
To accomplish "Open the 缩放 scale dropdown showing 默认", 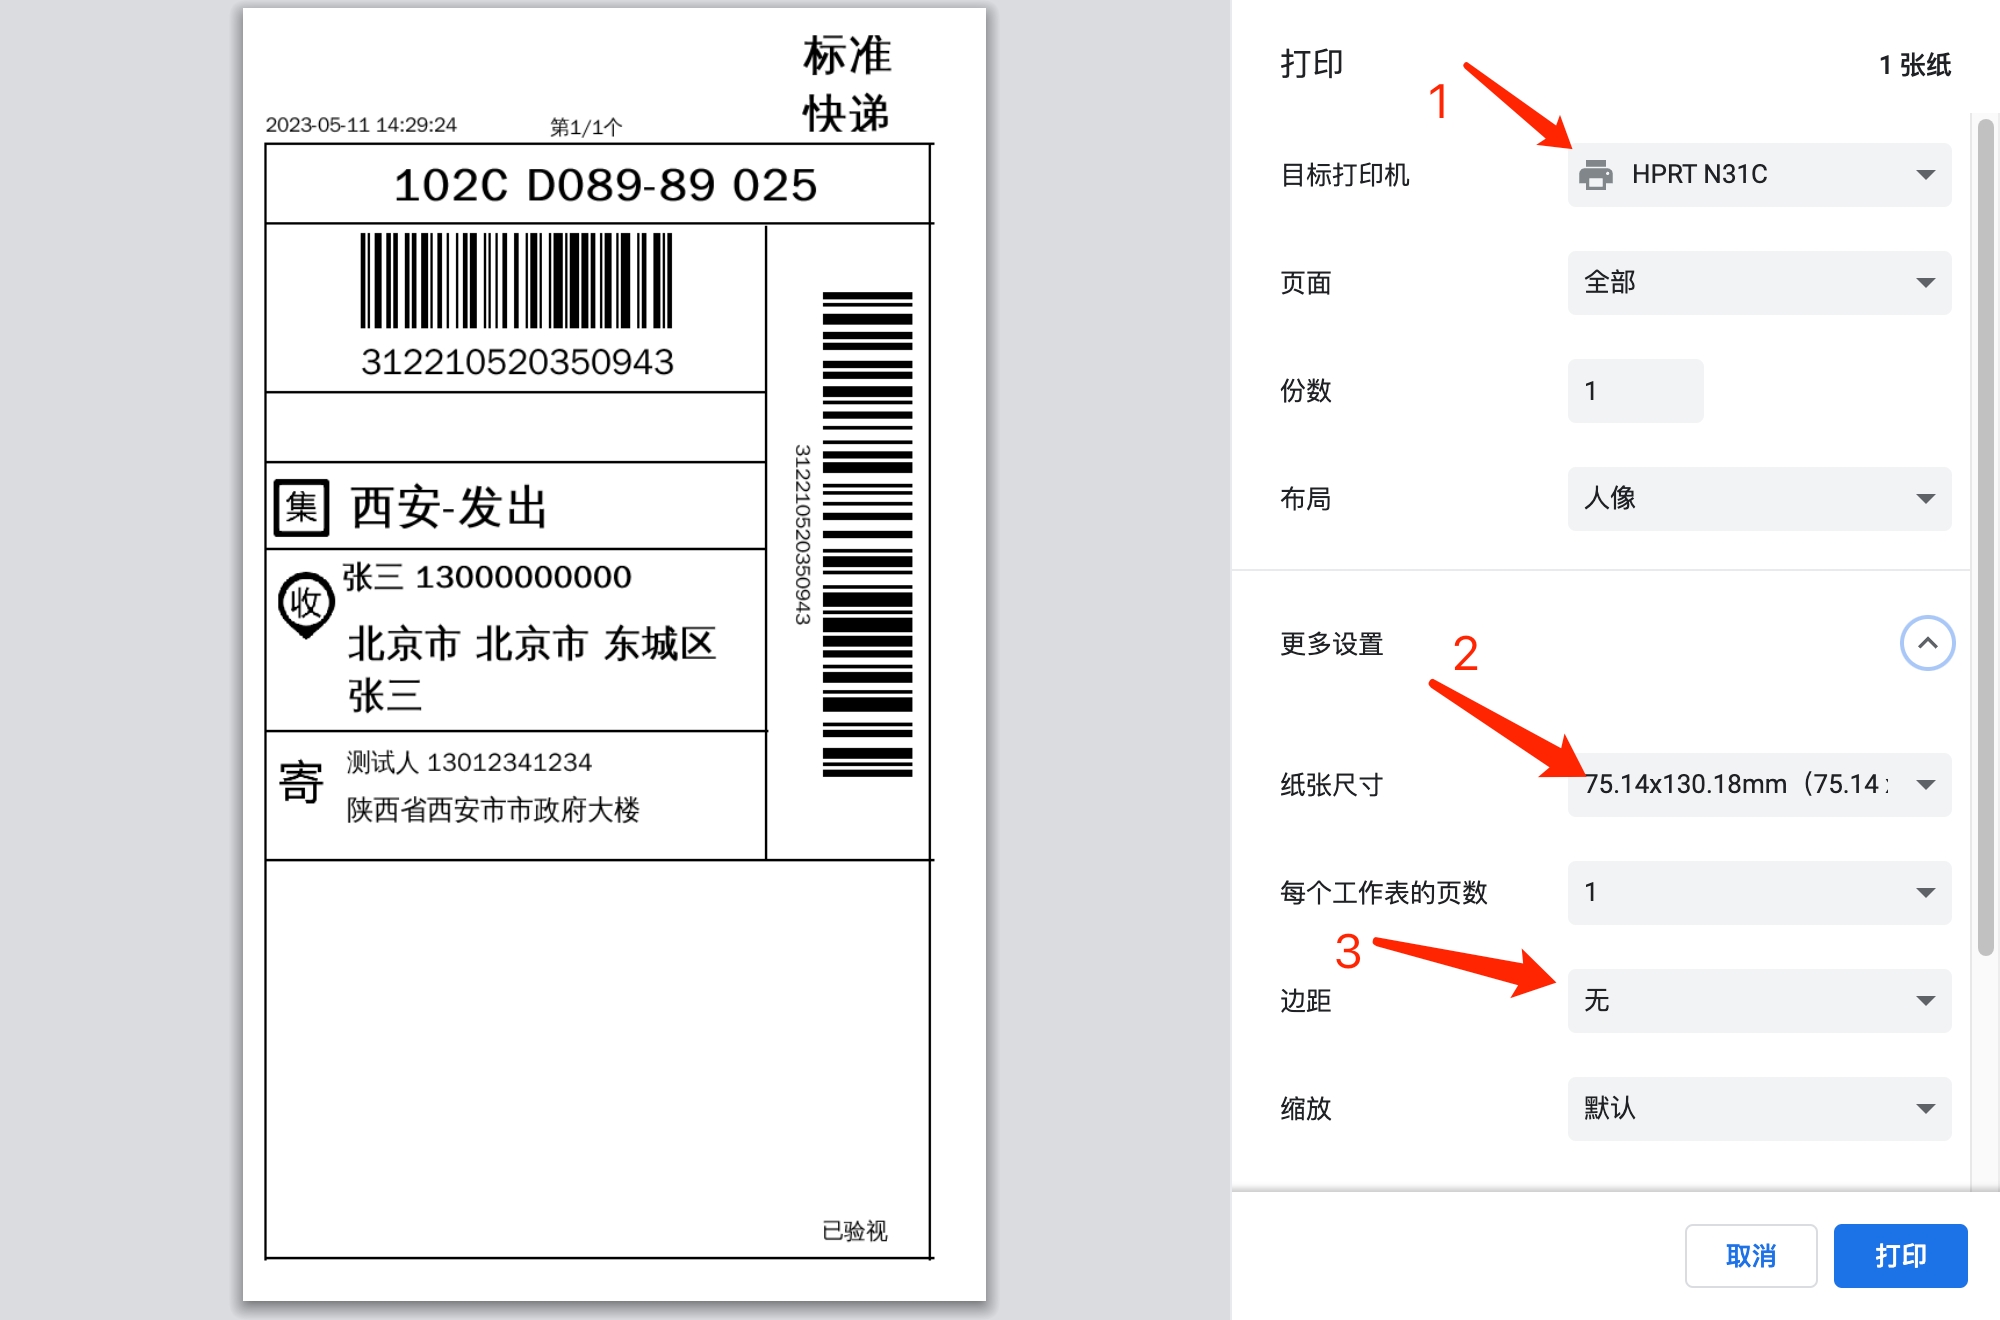I will pyautogui.click(x=1759, y=1109).
